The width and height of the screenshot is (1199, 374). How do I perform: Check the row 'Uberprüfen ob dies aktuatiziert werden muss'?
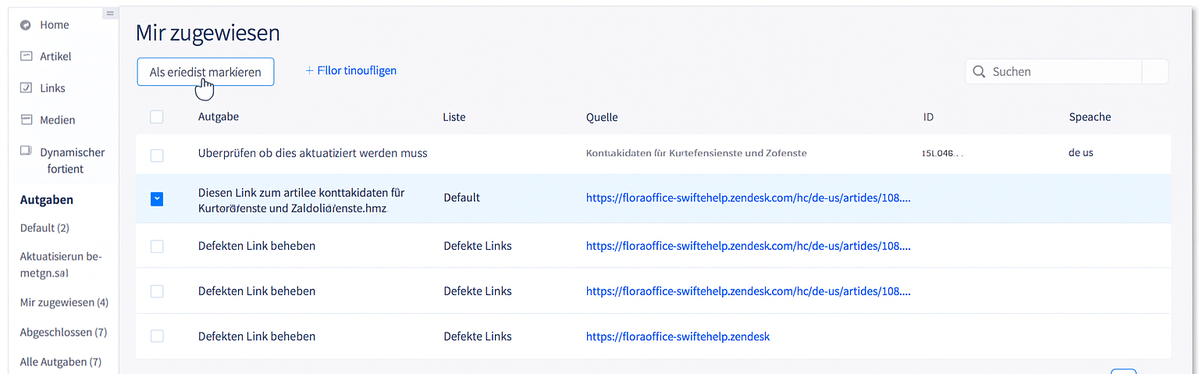point(157,155)
